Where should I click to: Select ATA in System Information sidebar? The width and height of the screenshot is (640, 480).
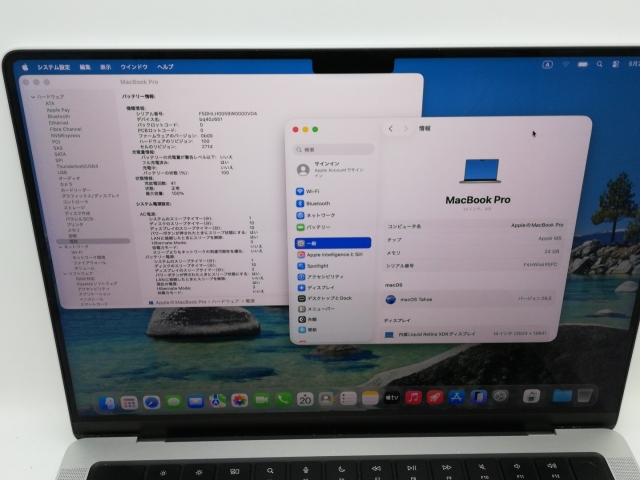(50, 103)
